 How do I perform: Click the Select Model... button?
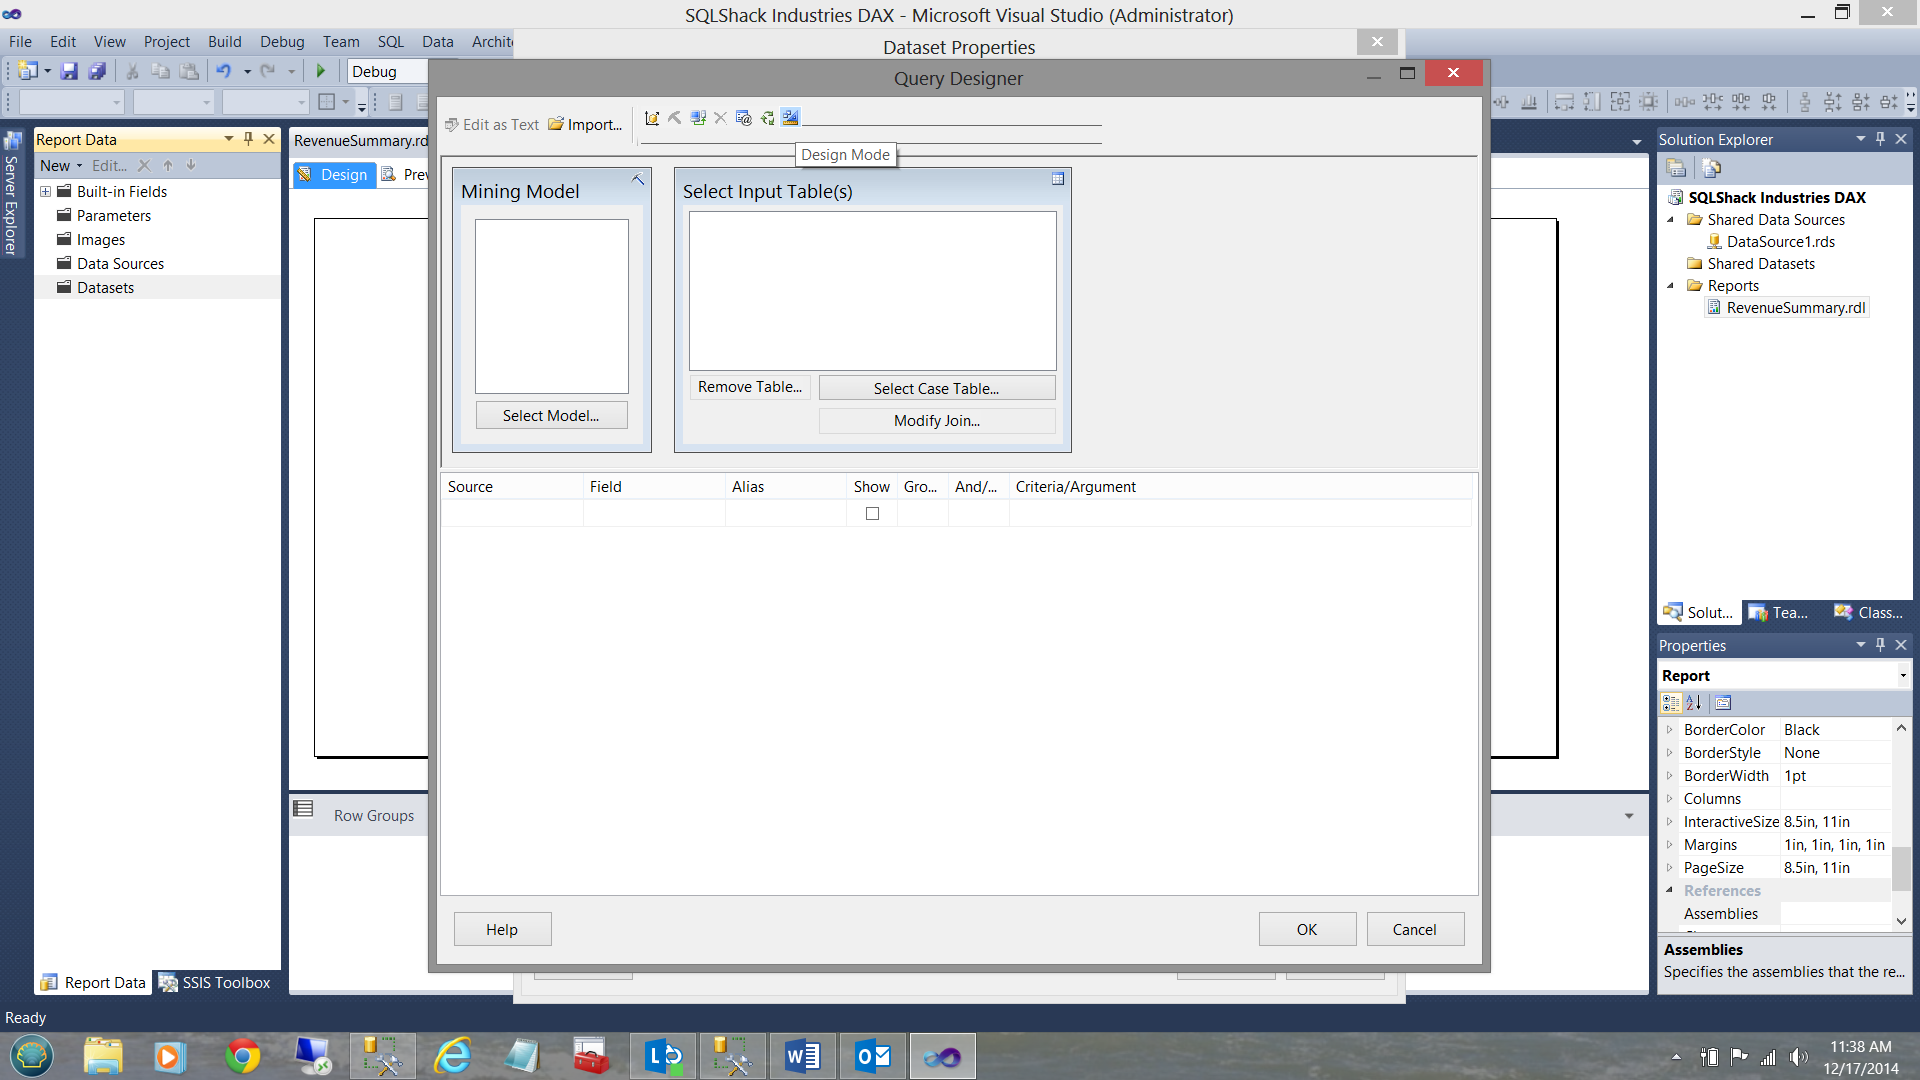[551, 416]
